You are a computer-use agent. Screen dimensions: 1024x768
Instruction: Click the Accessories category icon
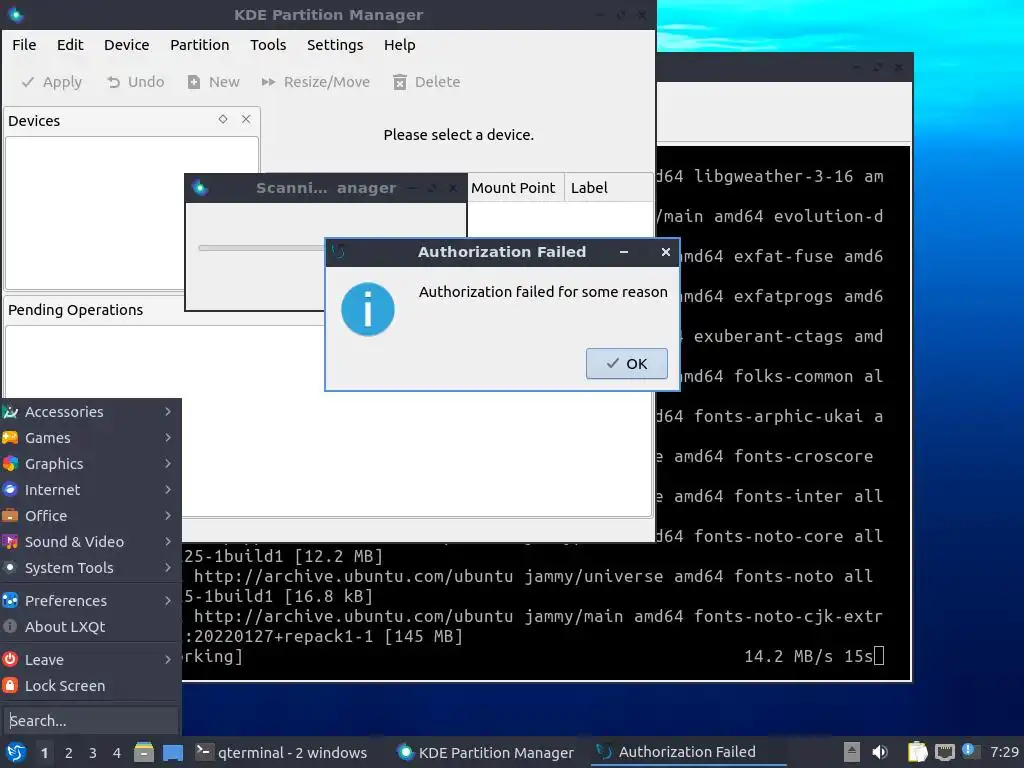10,411
